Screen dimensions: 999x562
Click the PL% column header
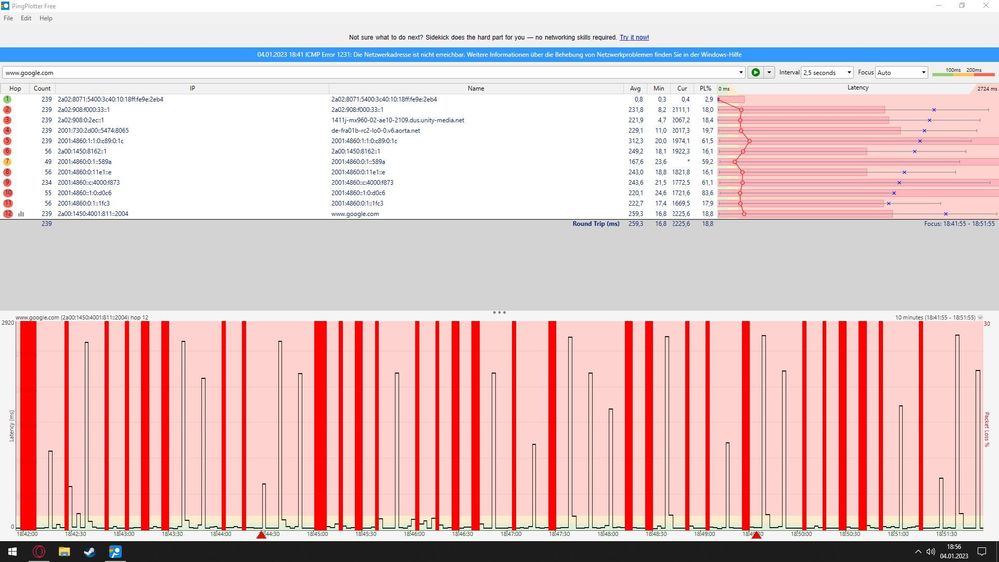tap(705, 89)
